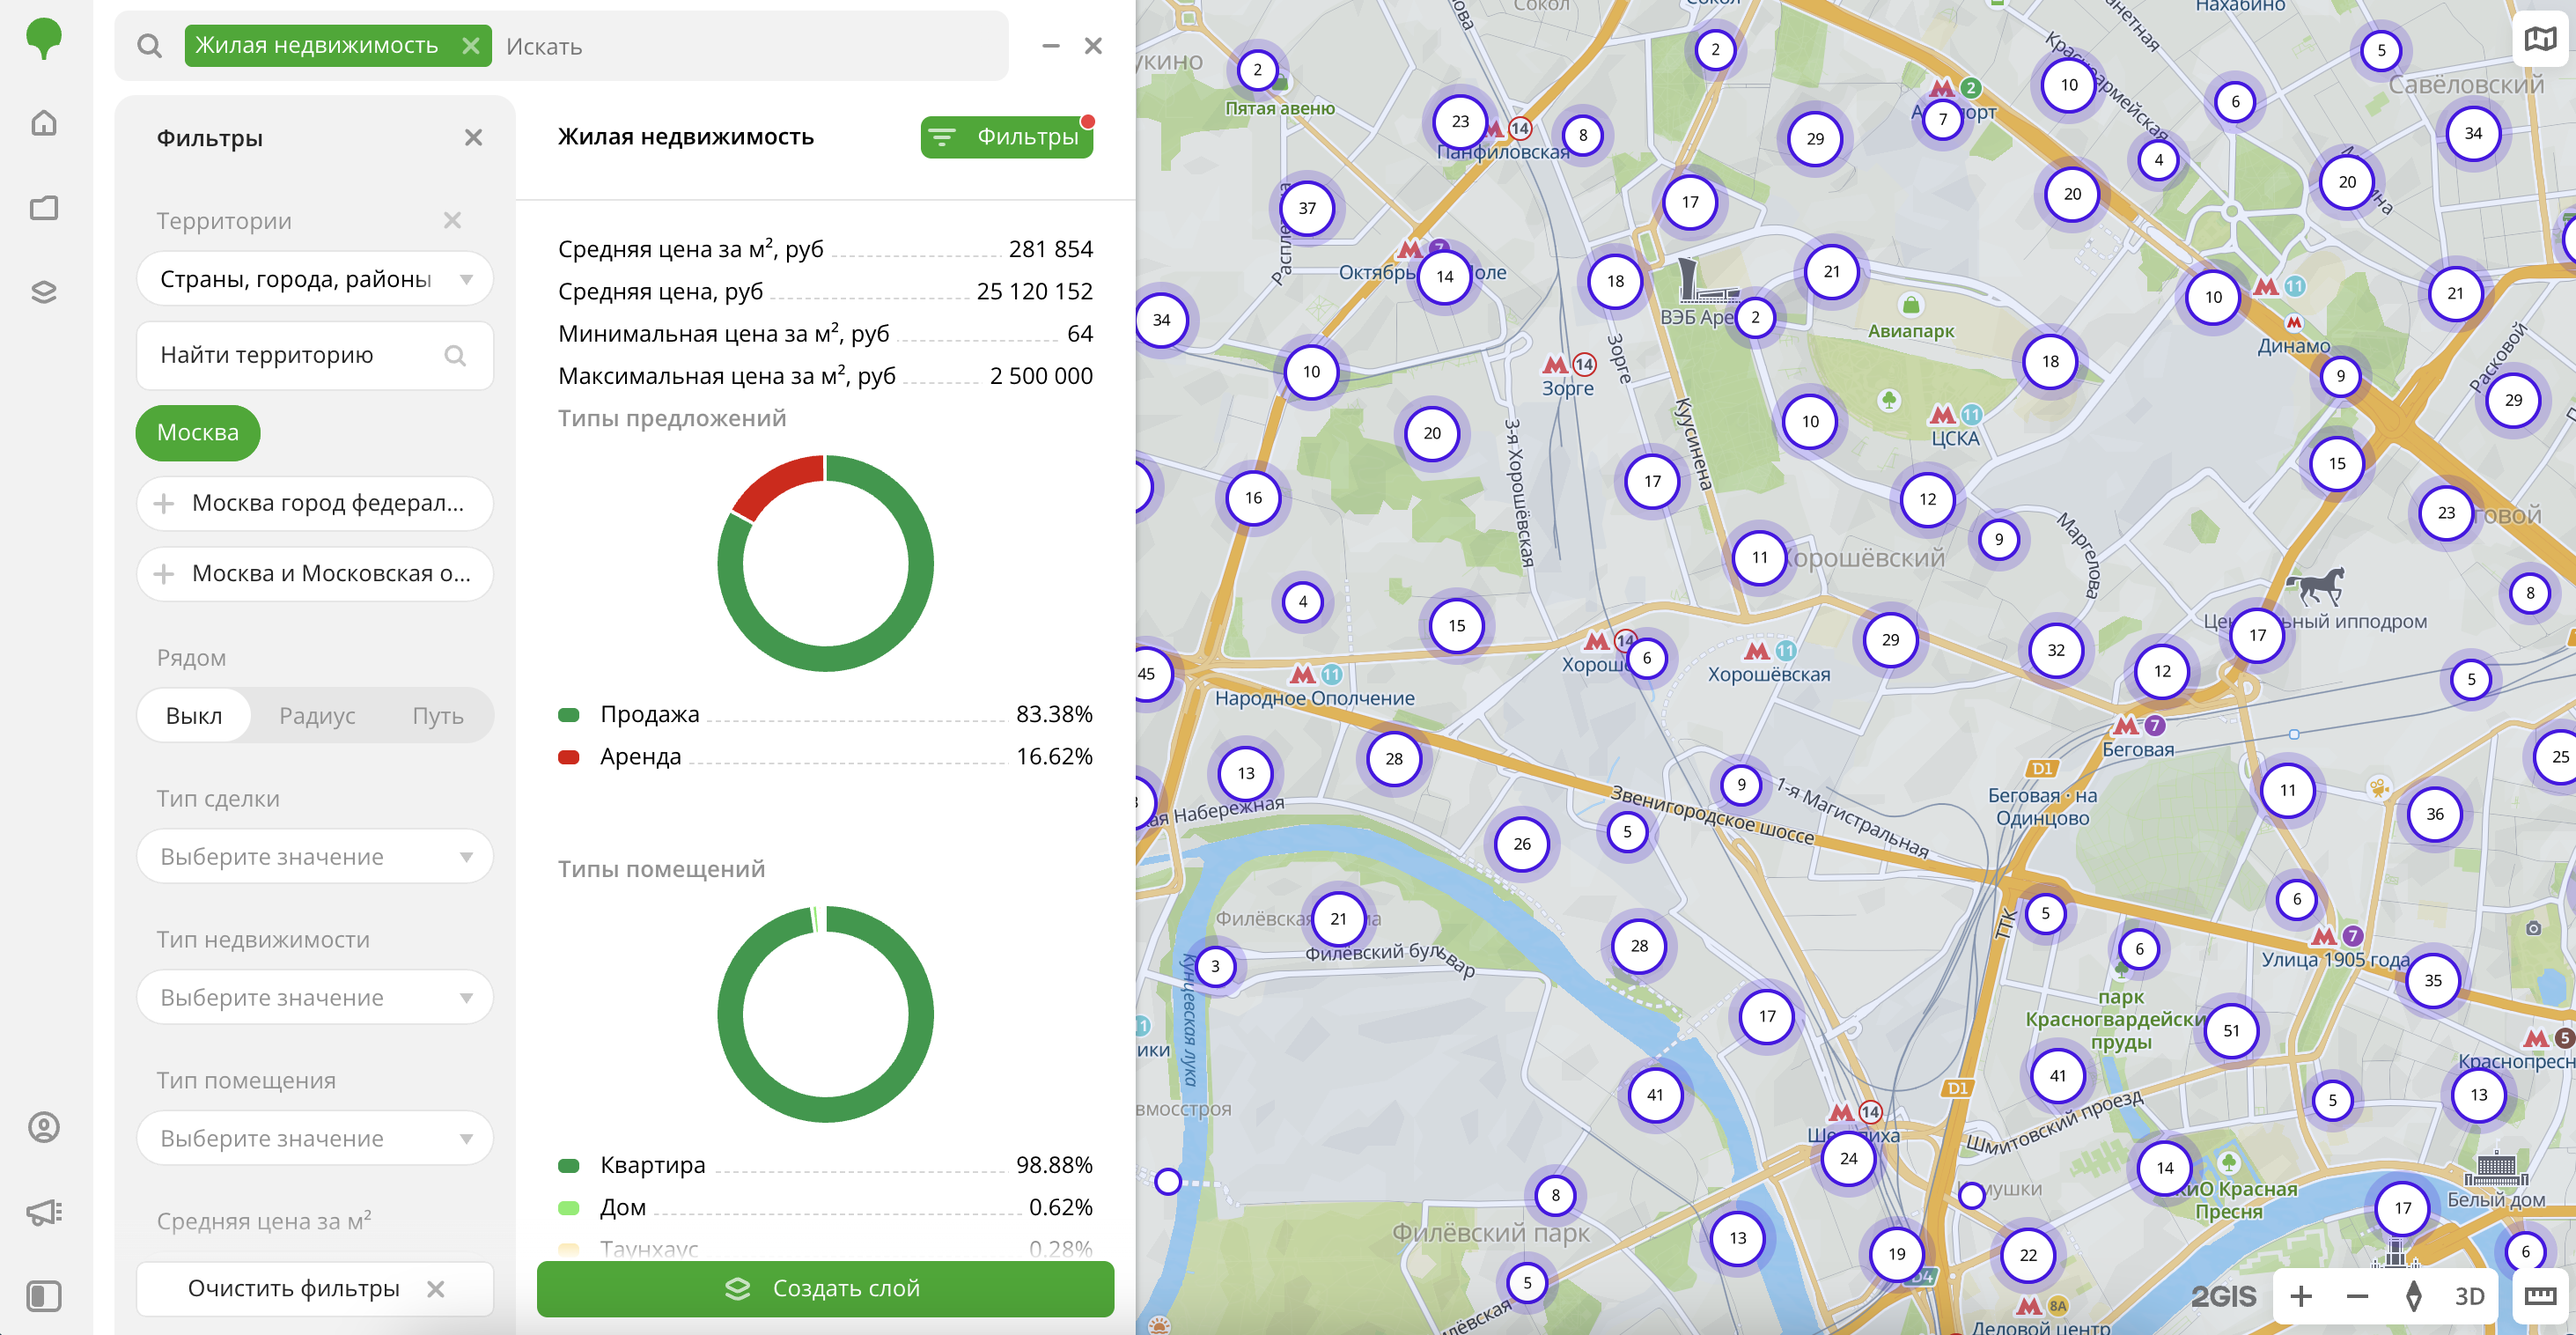The width and height of the screenshot is (2576, 1335).
Task: Click the Квартира legend swatch
Action: click(x=569, y=1166)
